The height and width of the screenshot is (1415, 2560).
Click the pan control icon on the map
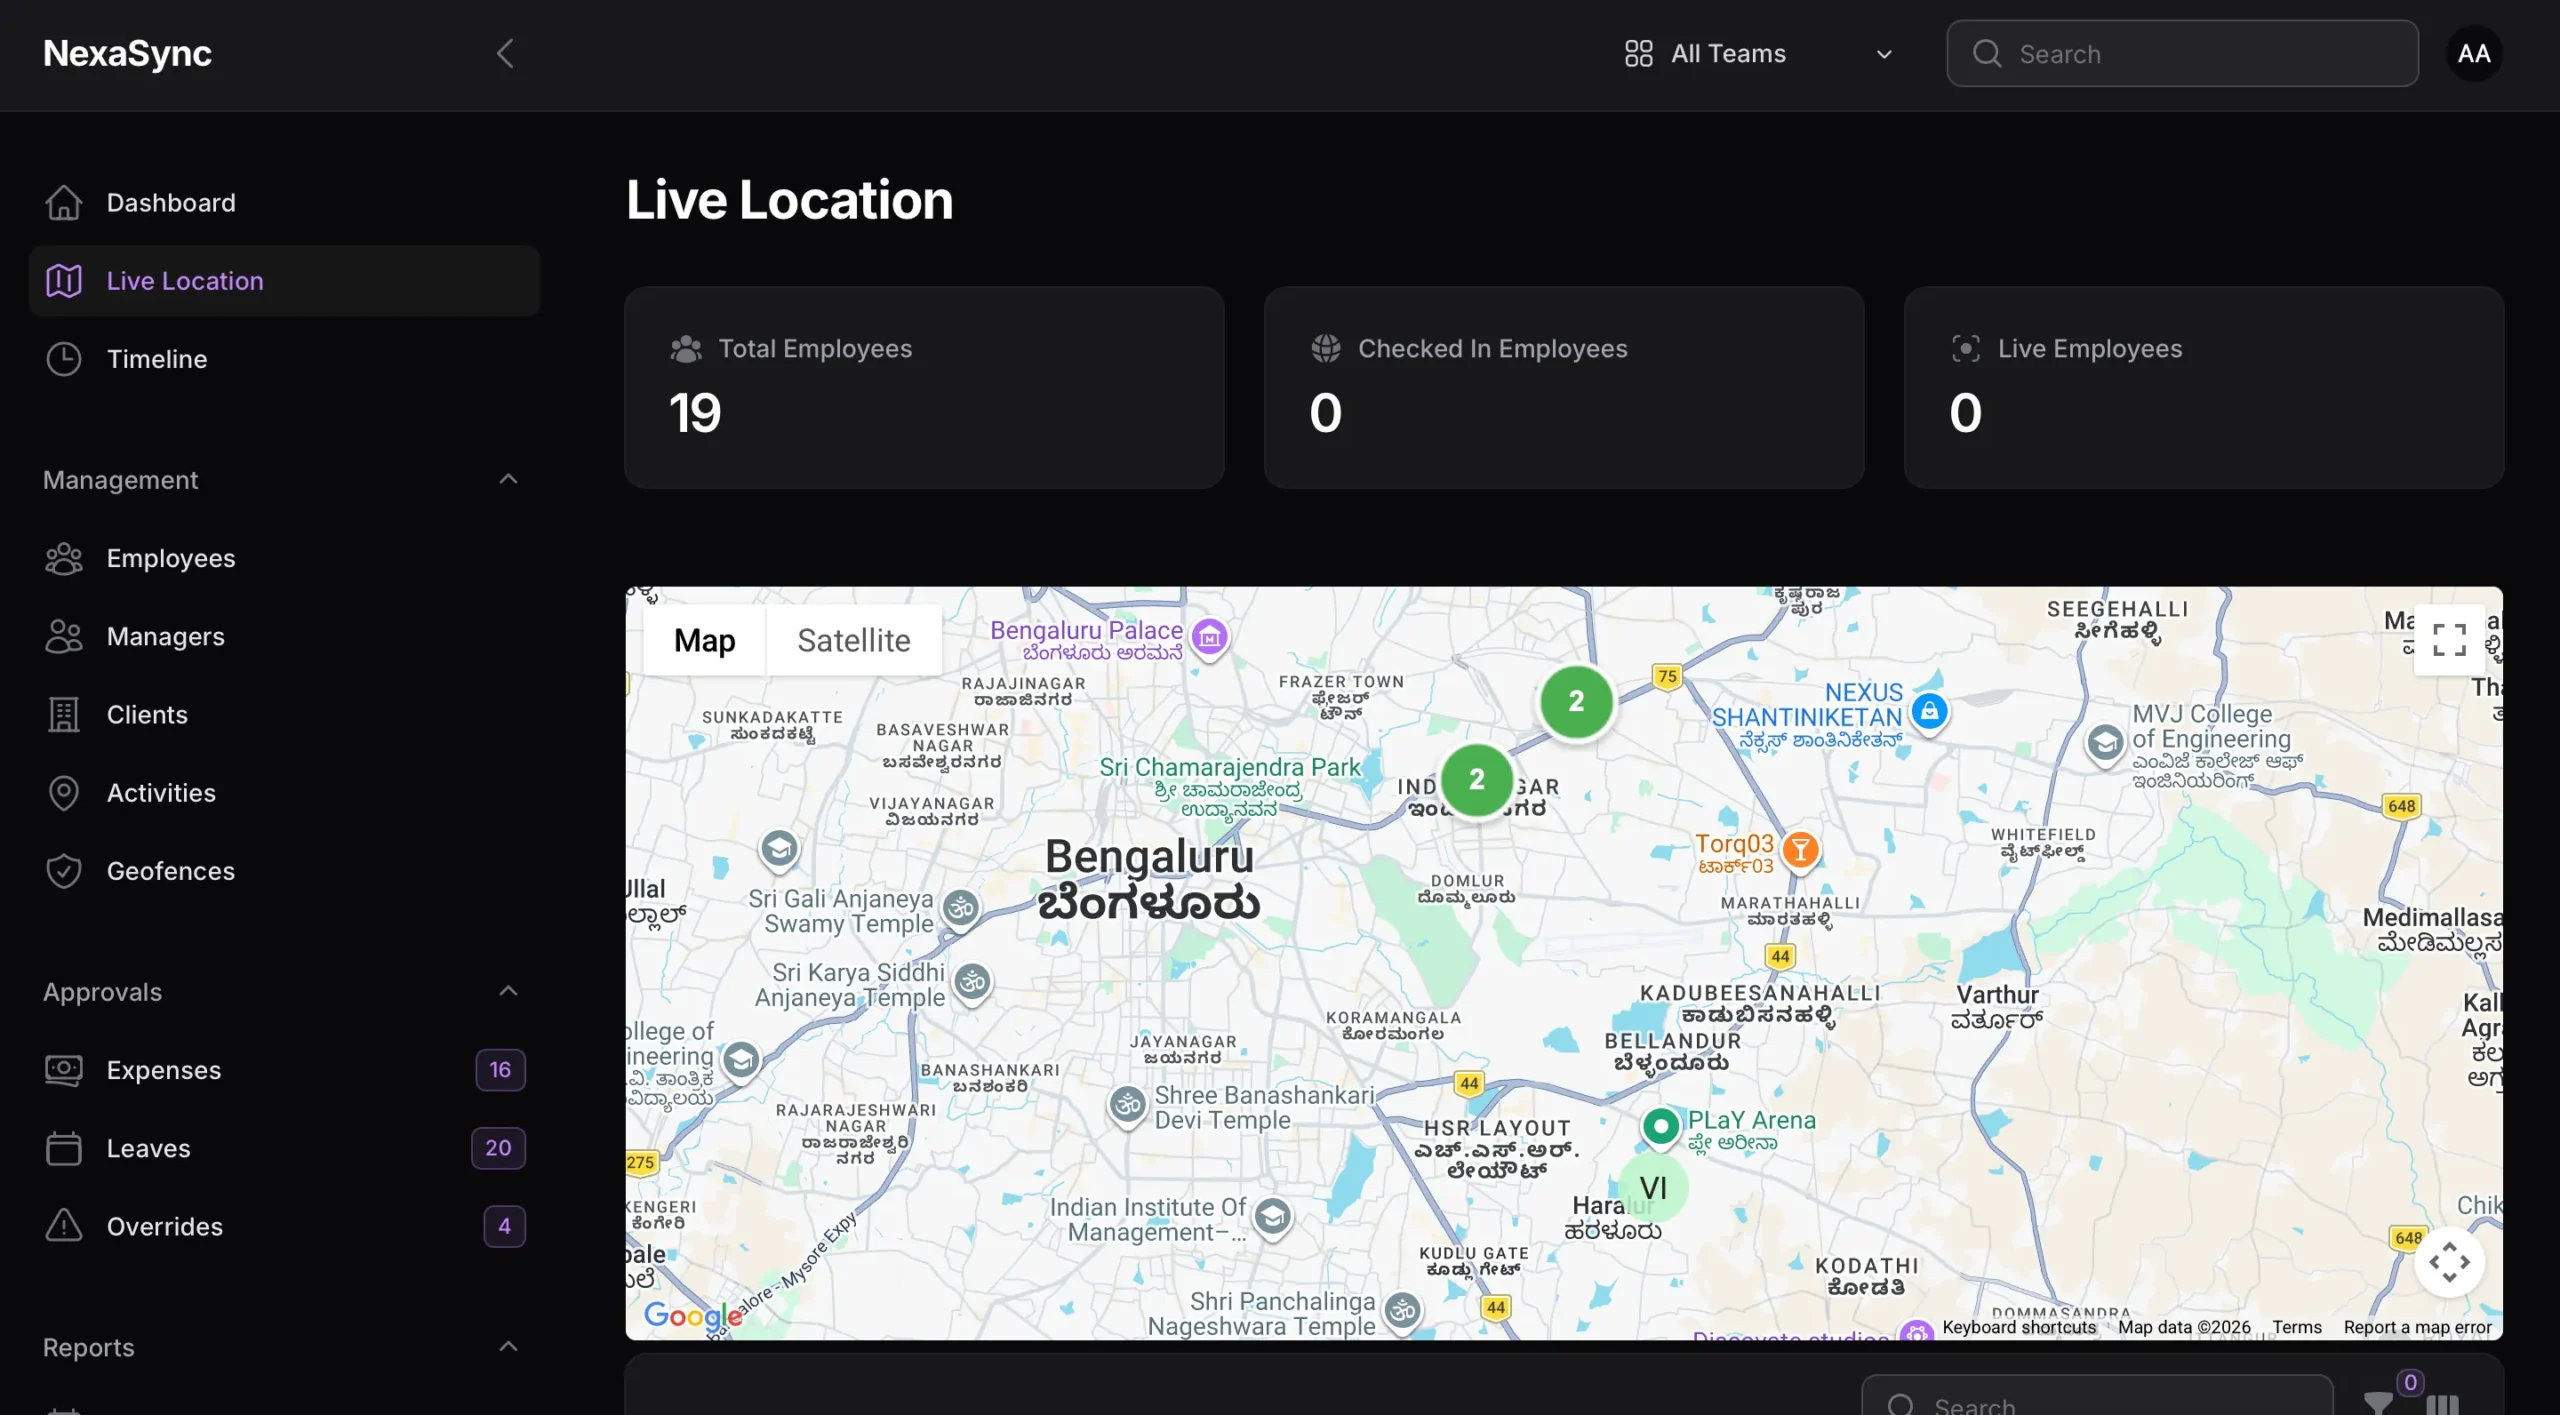tap(2451, 1261)
